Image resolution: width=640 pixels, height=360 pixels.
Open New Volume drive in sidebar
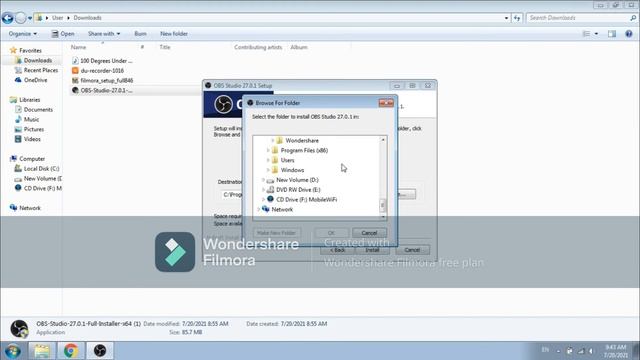[42, 178]
